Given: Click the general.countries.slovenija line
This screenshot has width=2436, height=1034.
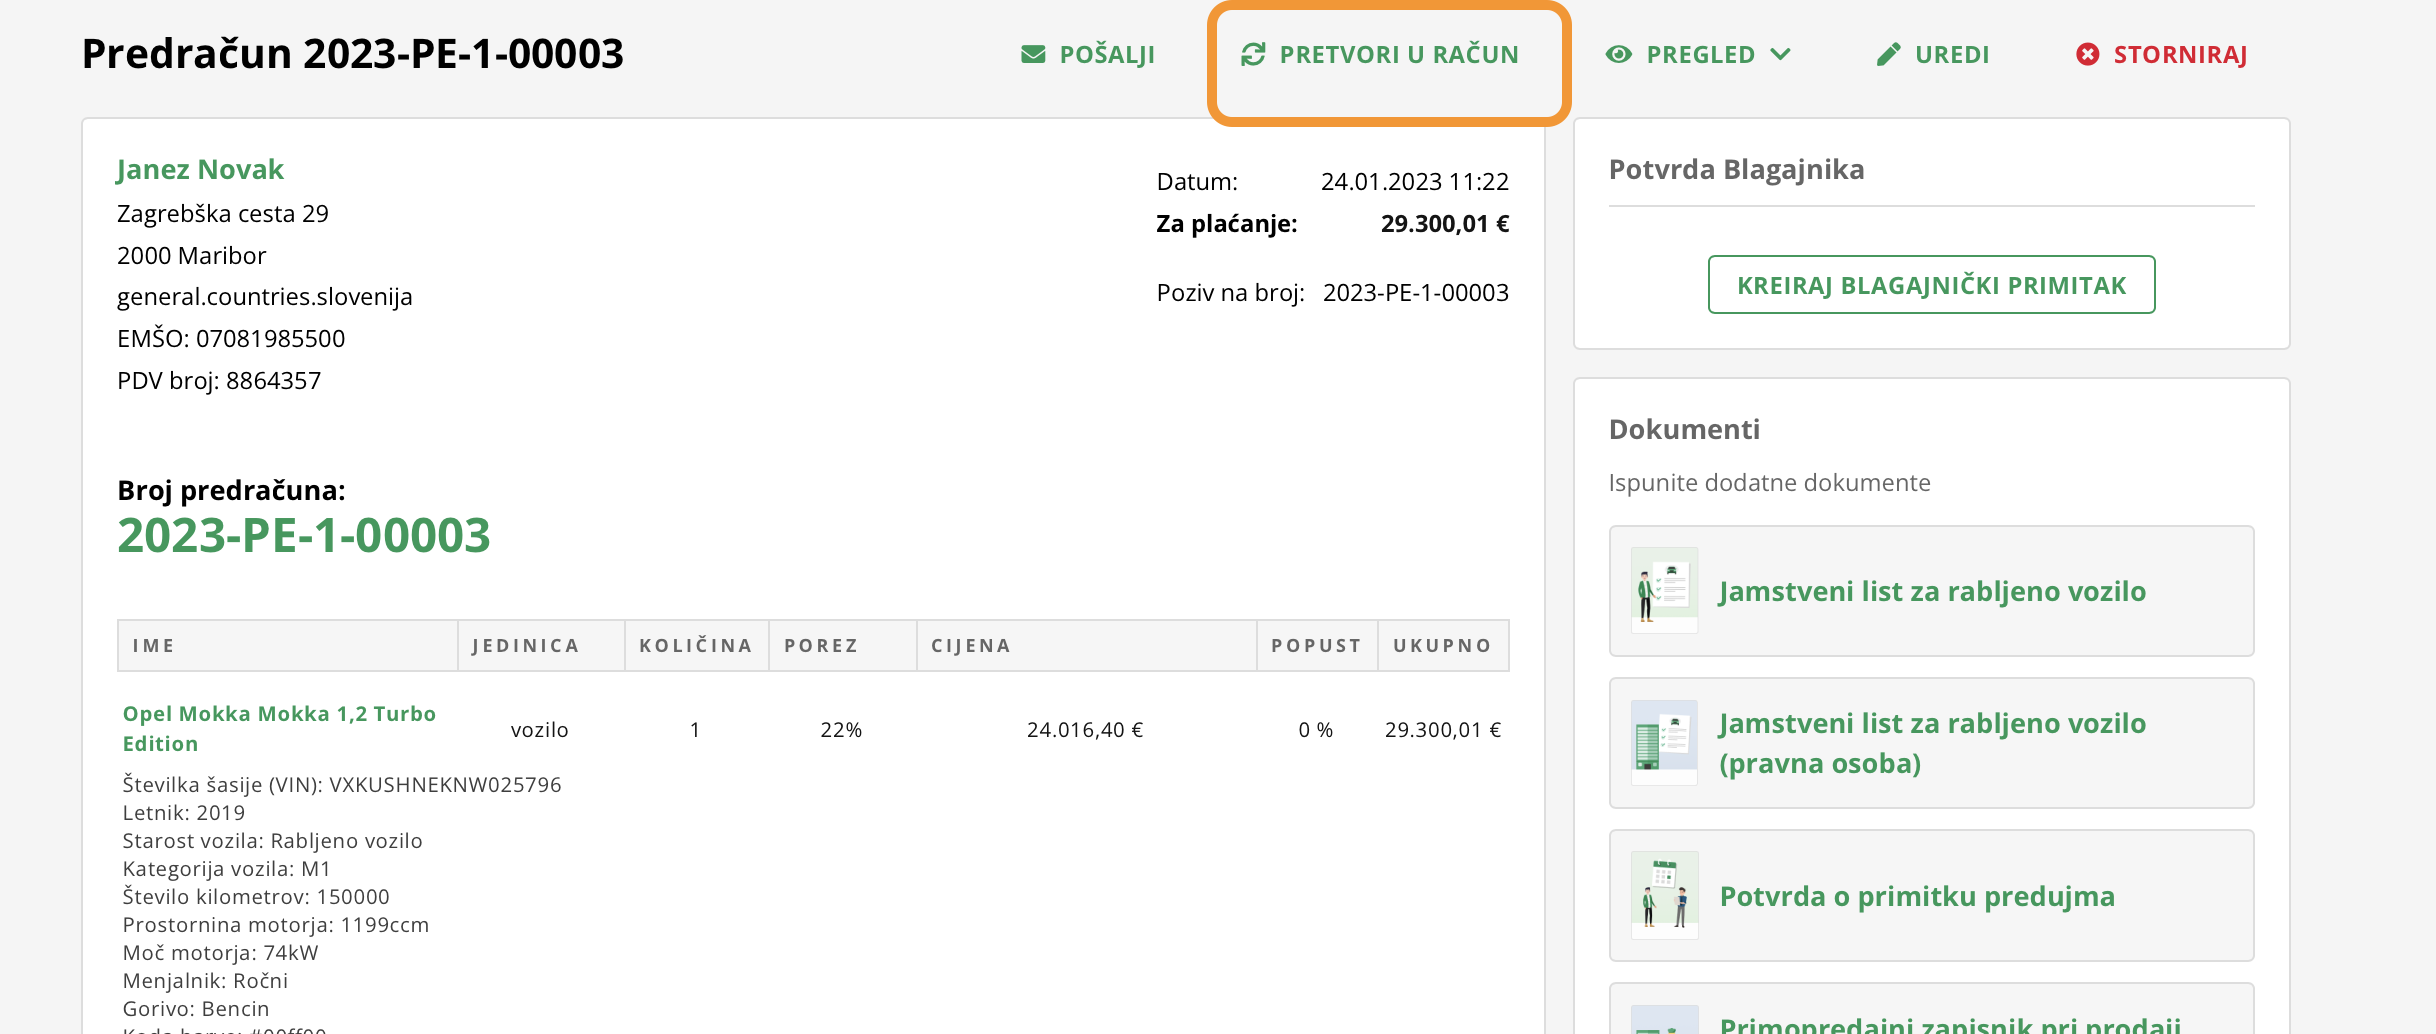Looking at the screenshot, I should pos(265,297).
